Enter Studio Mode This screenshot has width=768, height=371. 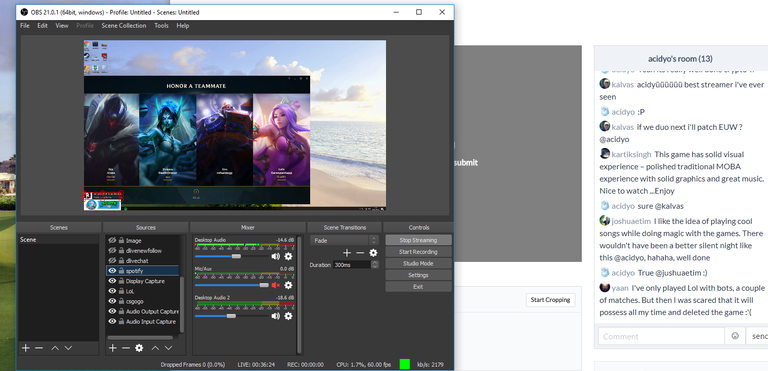[418, 264]
